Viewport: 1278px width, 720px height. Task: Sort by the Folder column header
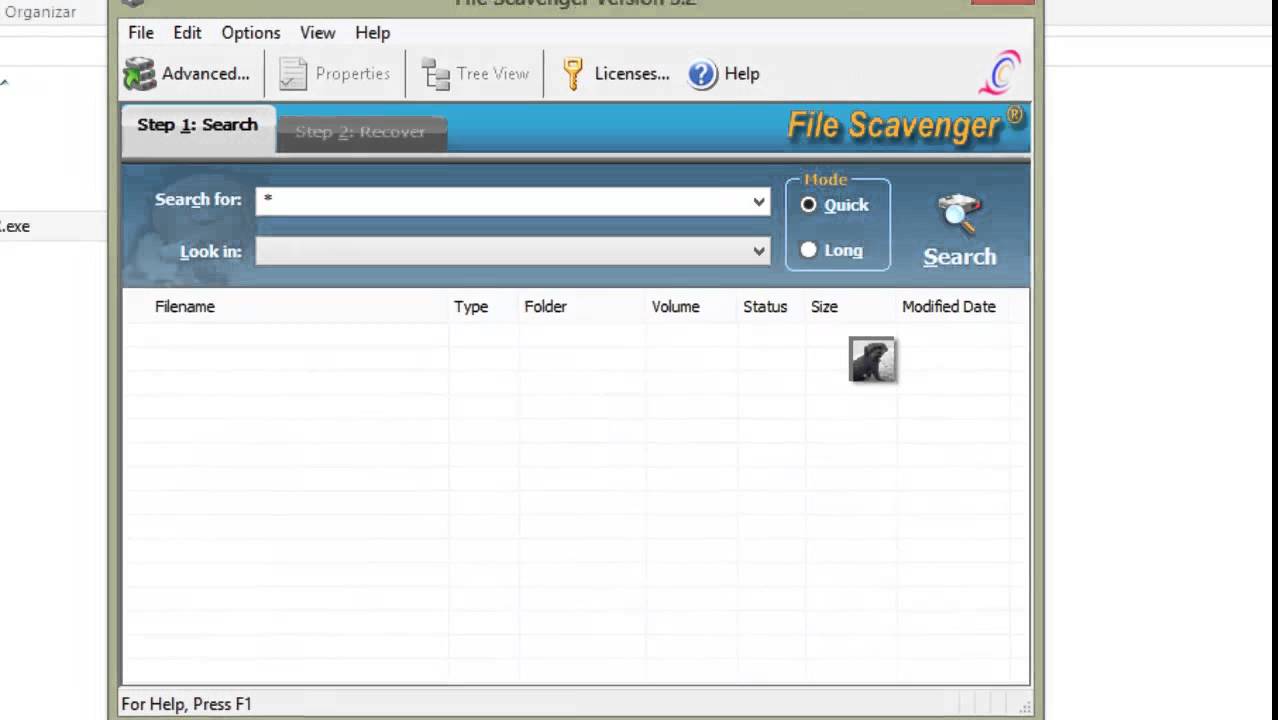(546, 307)
